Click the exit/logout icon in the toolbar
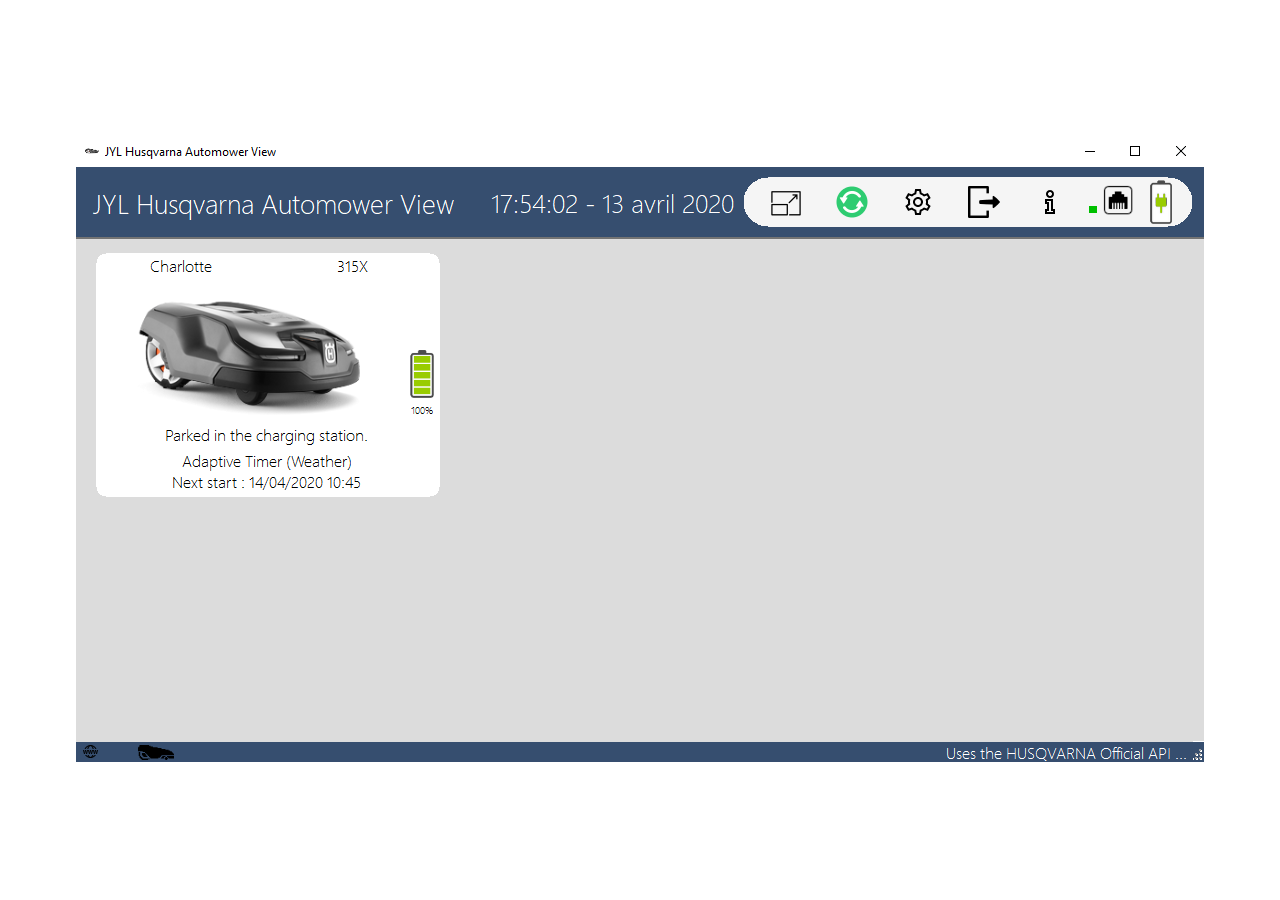 [x=983, y=202]
